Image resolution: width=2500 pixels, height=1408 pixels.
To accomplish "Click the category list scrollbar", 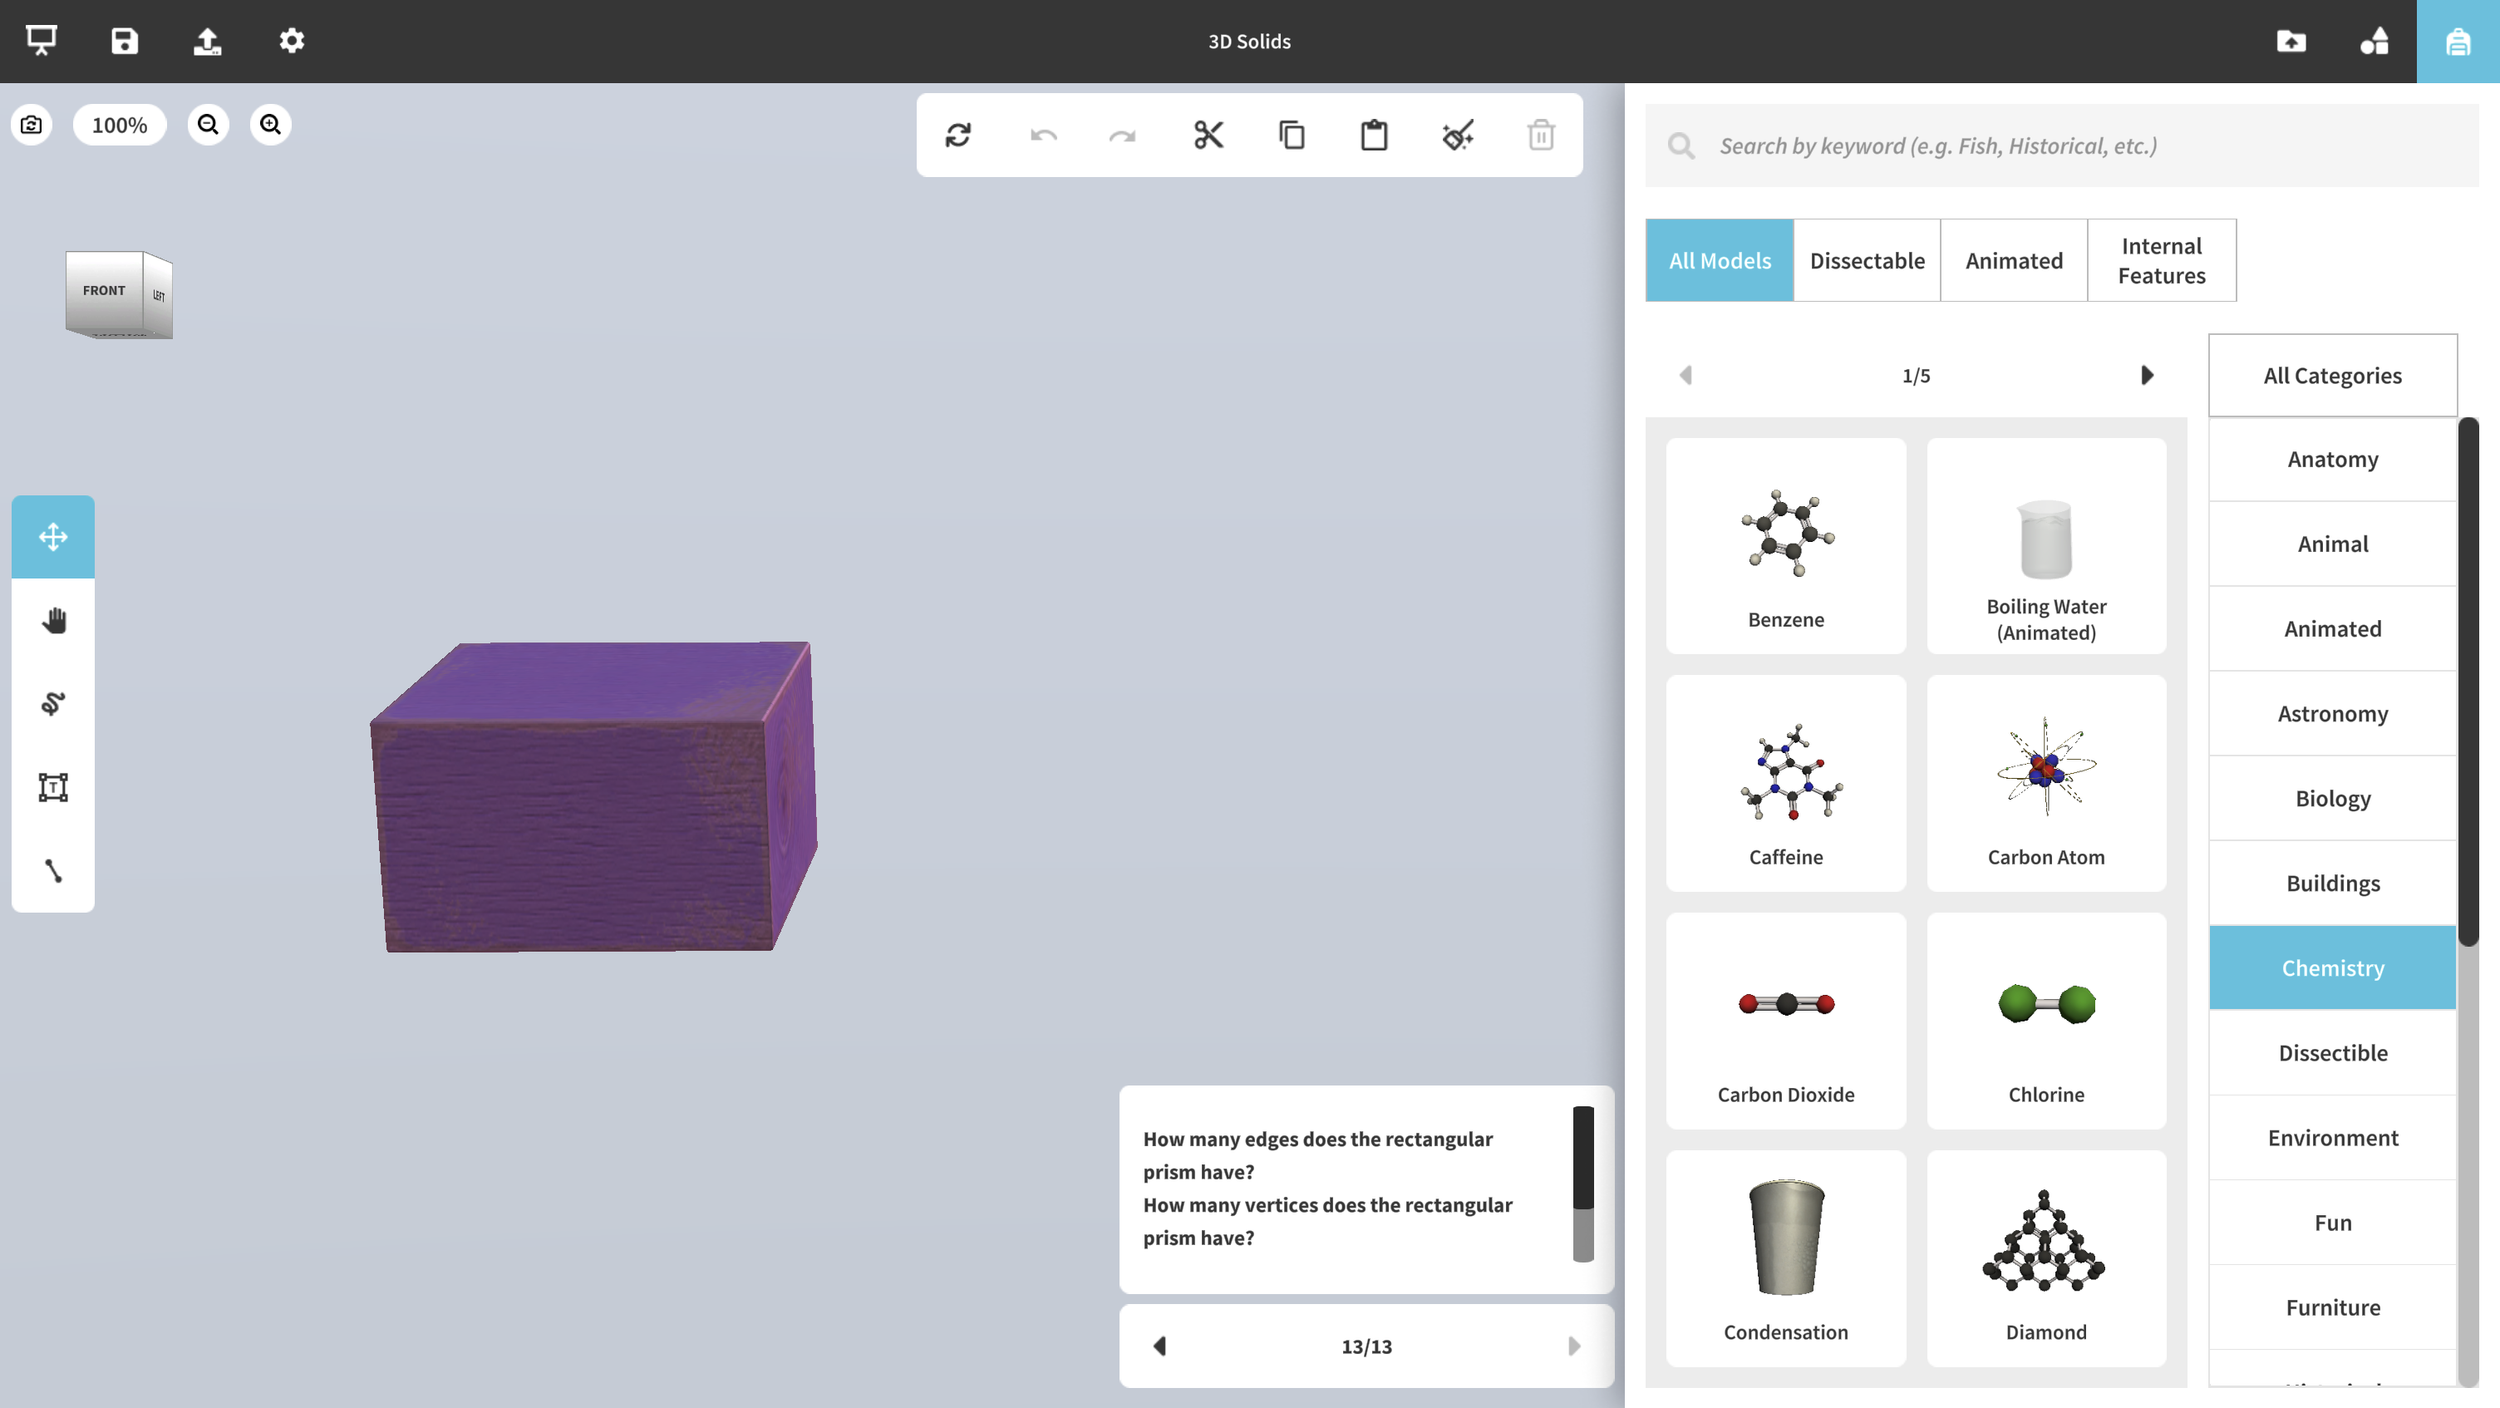I will click(x=2468, y=682).
